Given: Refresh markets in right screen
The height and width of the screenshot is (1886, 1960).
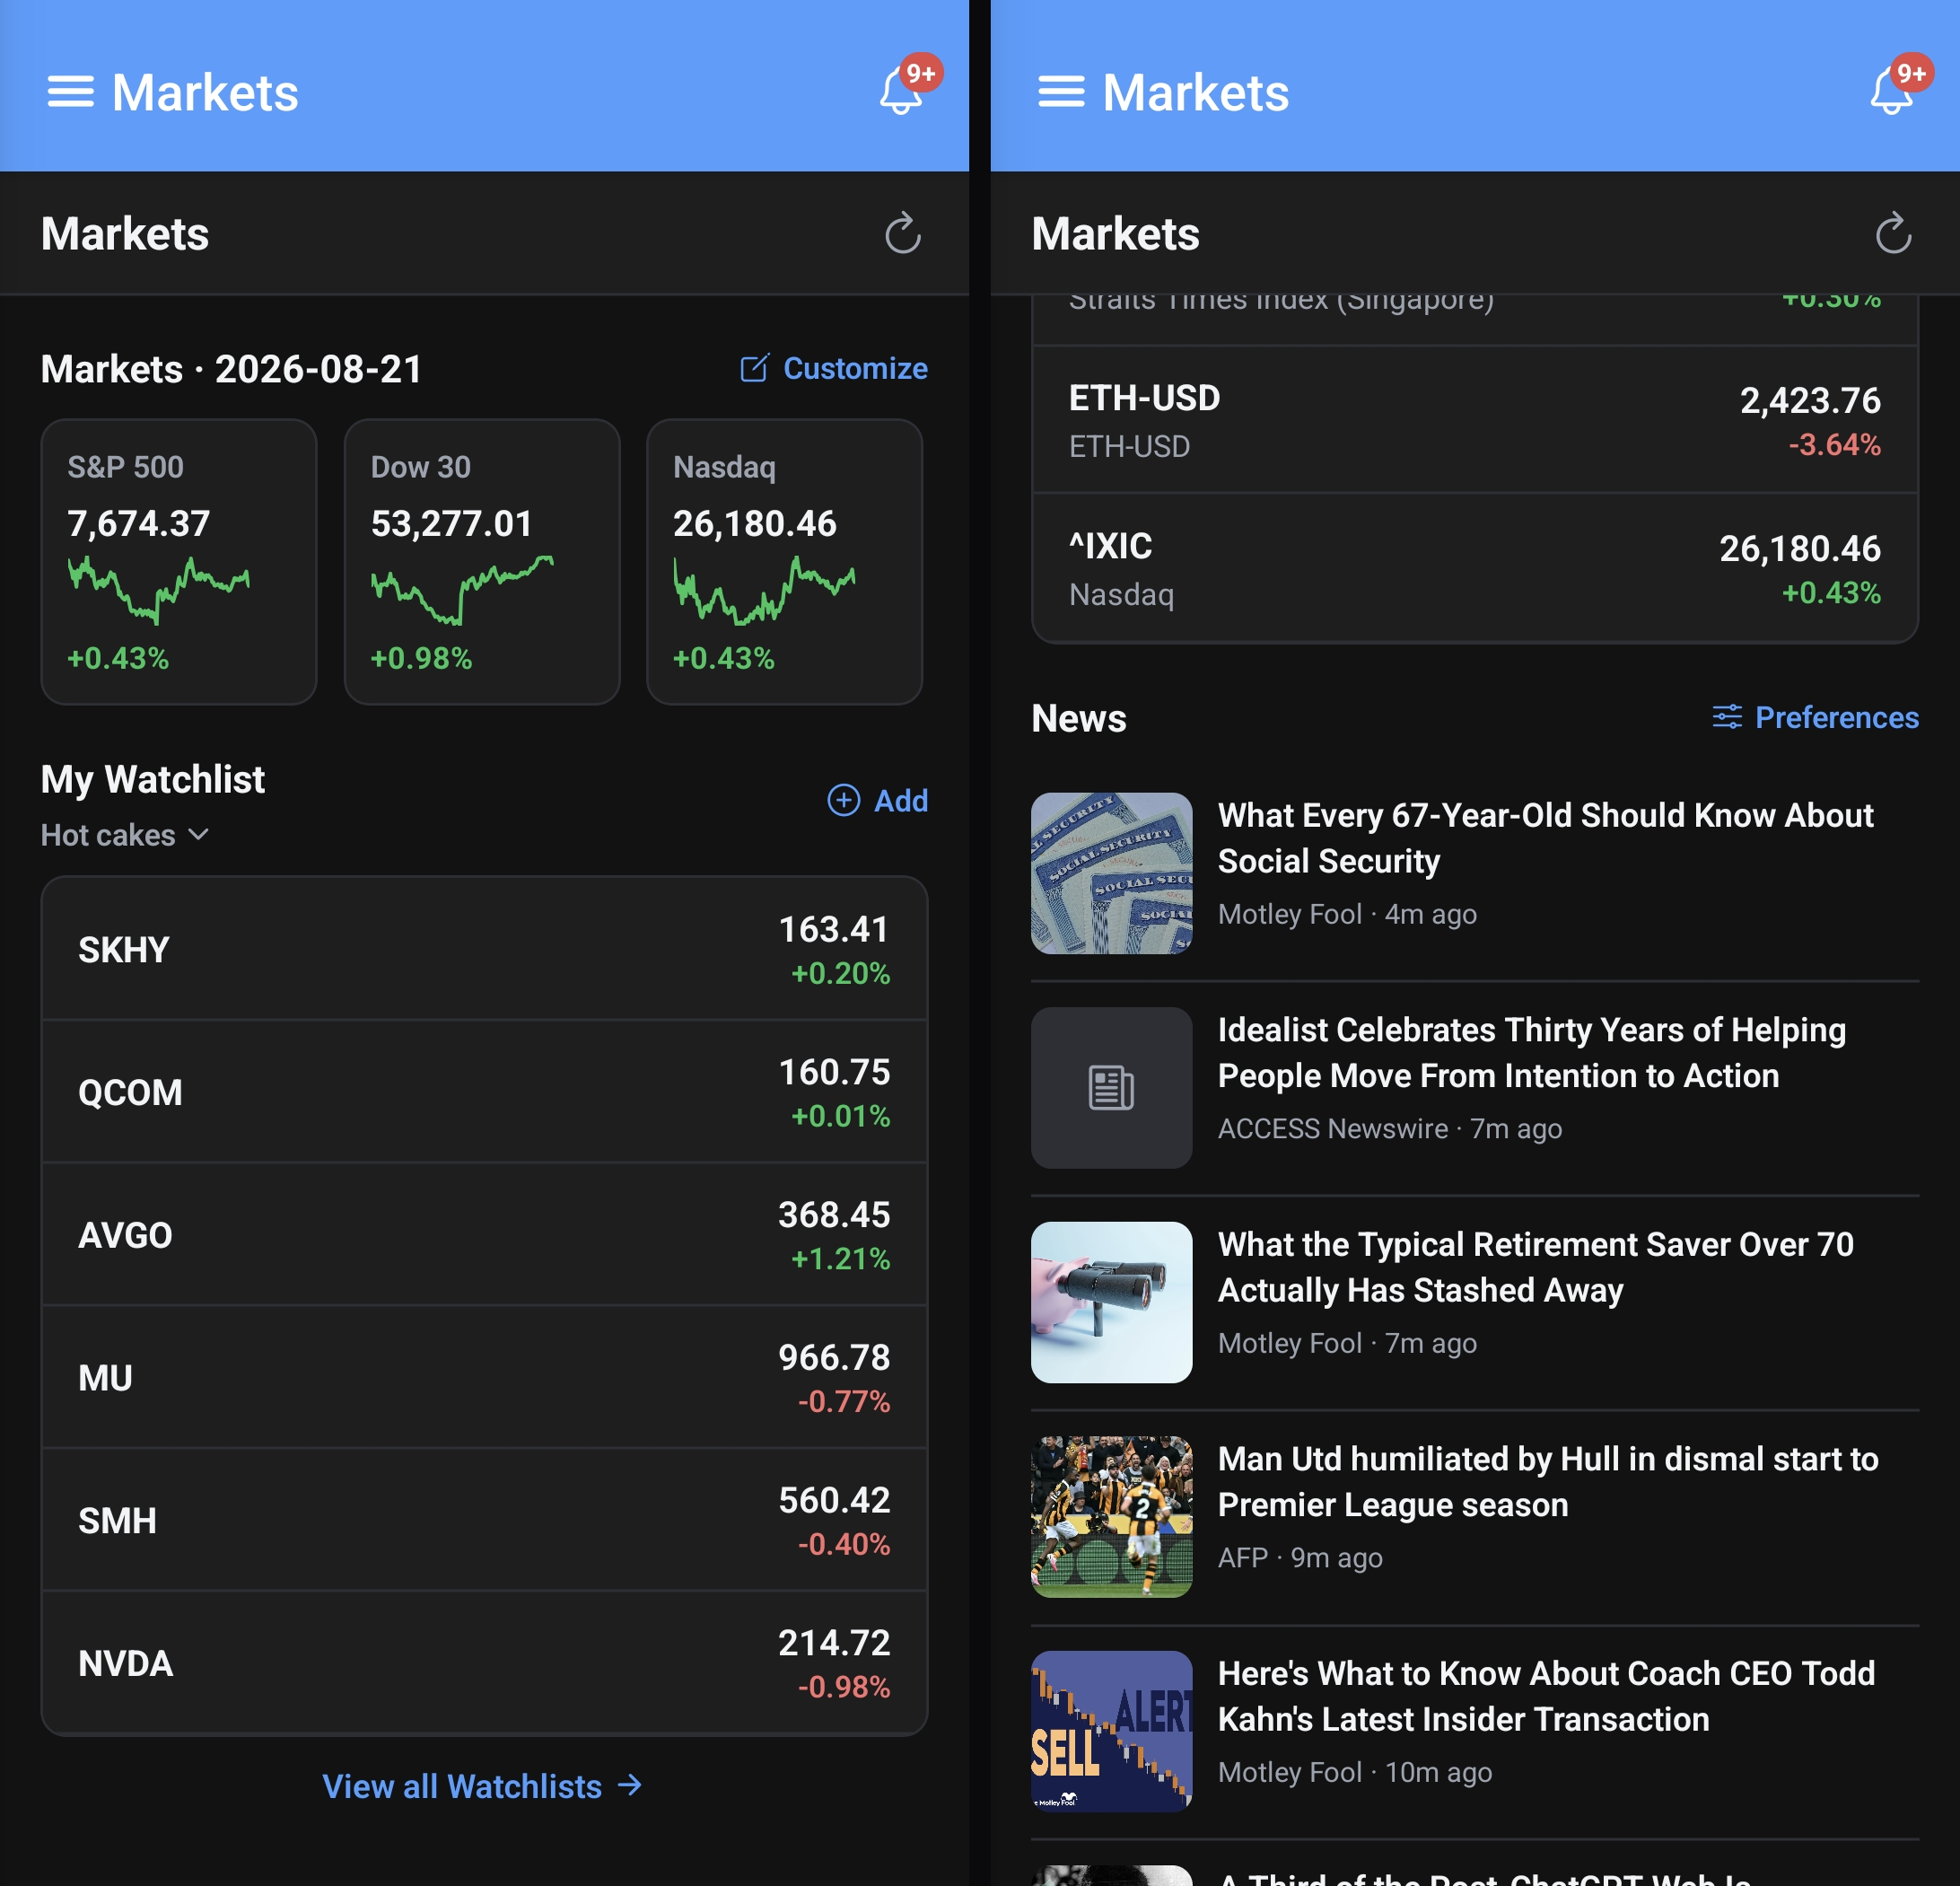Looking at the screenshot, I should [1892, 234].
